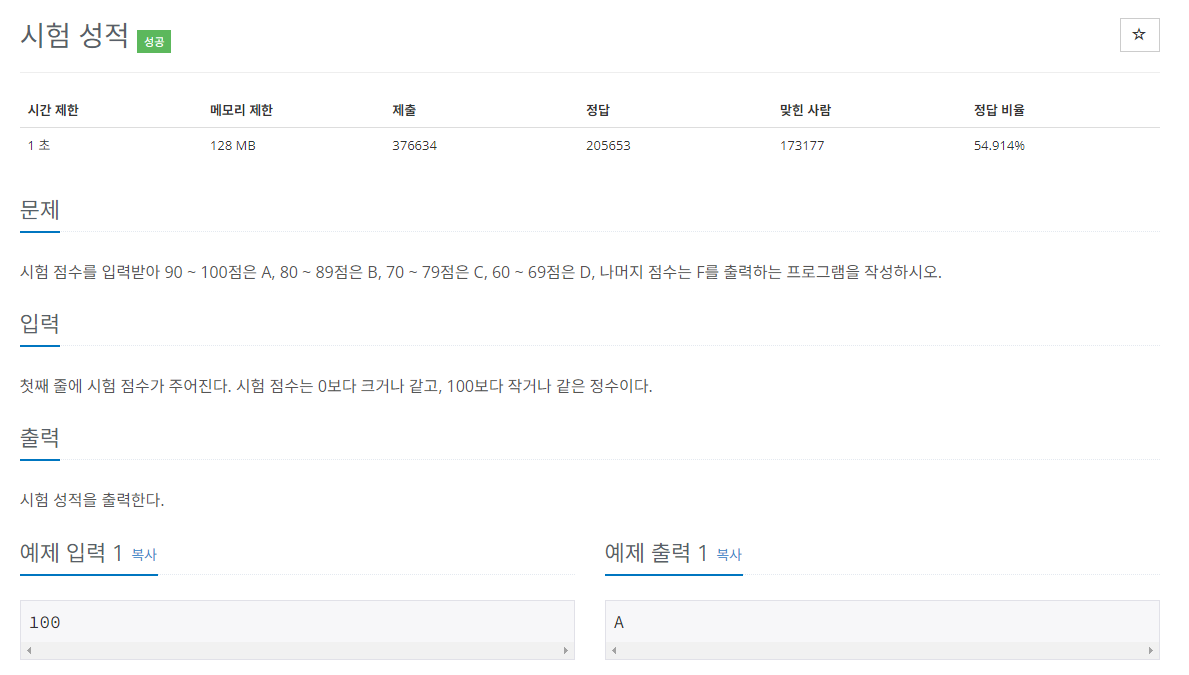Screen dimensions: 1189x675
Task: Click right scroll arrow of example input box
Action: coord(566,651)
